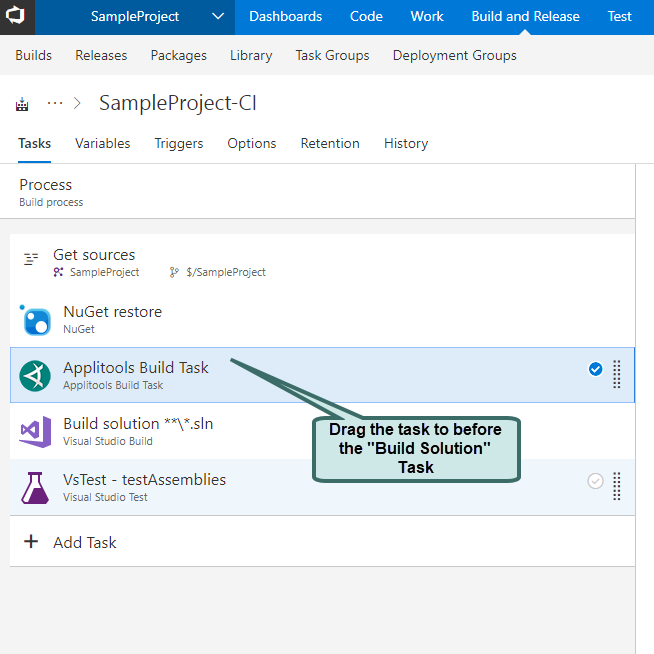Expand the breadcrumb ellipsis menu
This screenshot has width=654, height=654.
[55, 103]
